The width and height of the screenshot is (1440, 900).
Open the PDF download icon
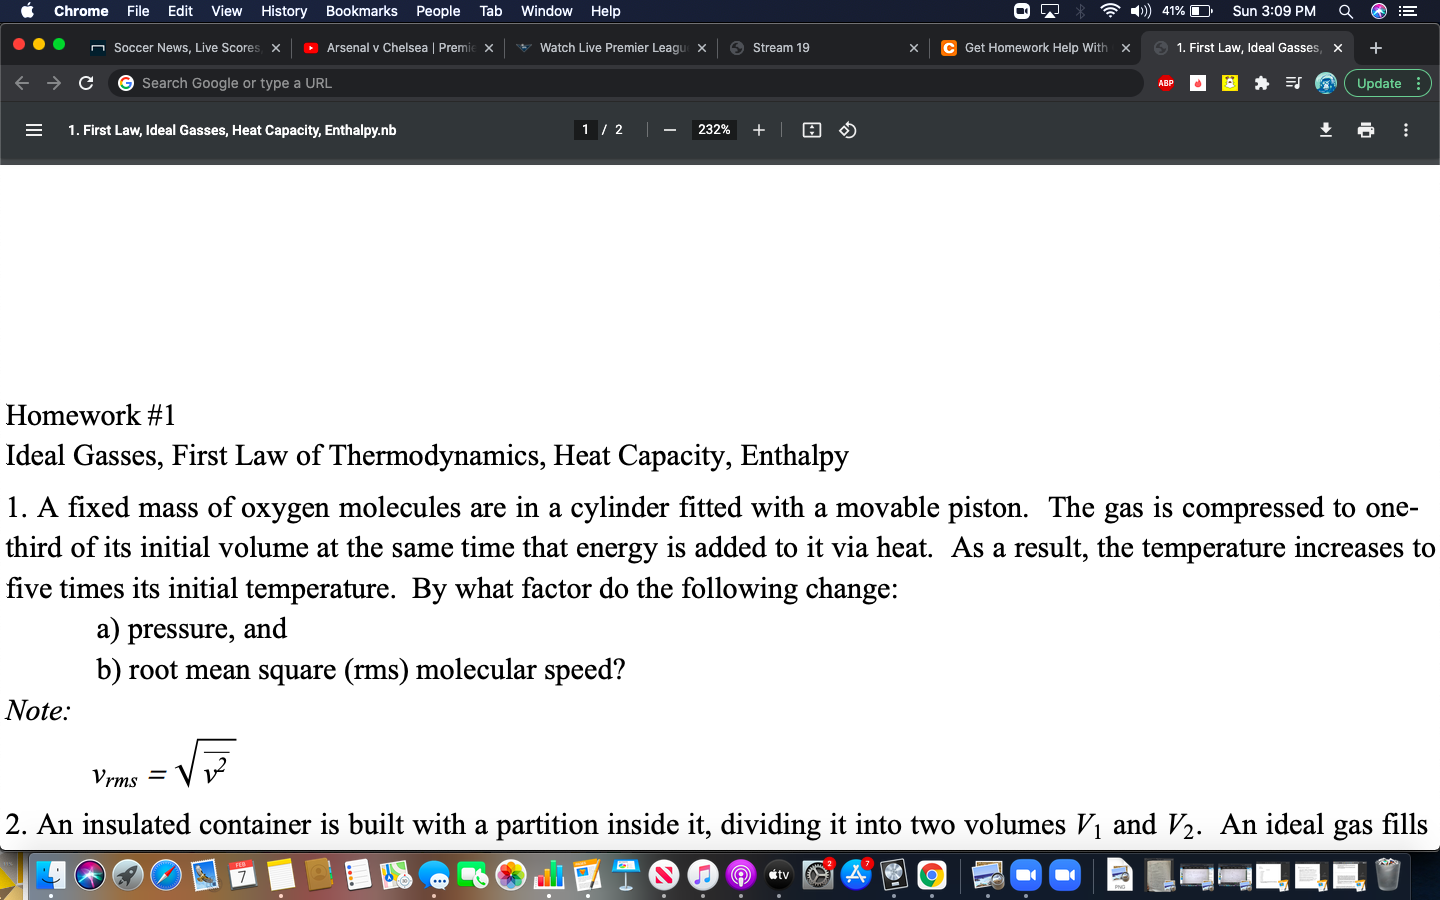(1325, 130)
